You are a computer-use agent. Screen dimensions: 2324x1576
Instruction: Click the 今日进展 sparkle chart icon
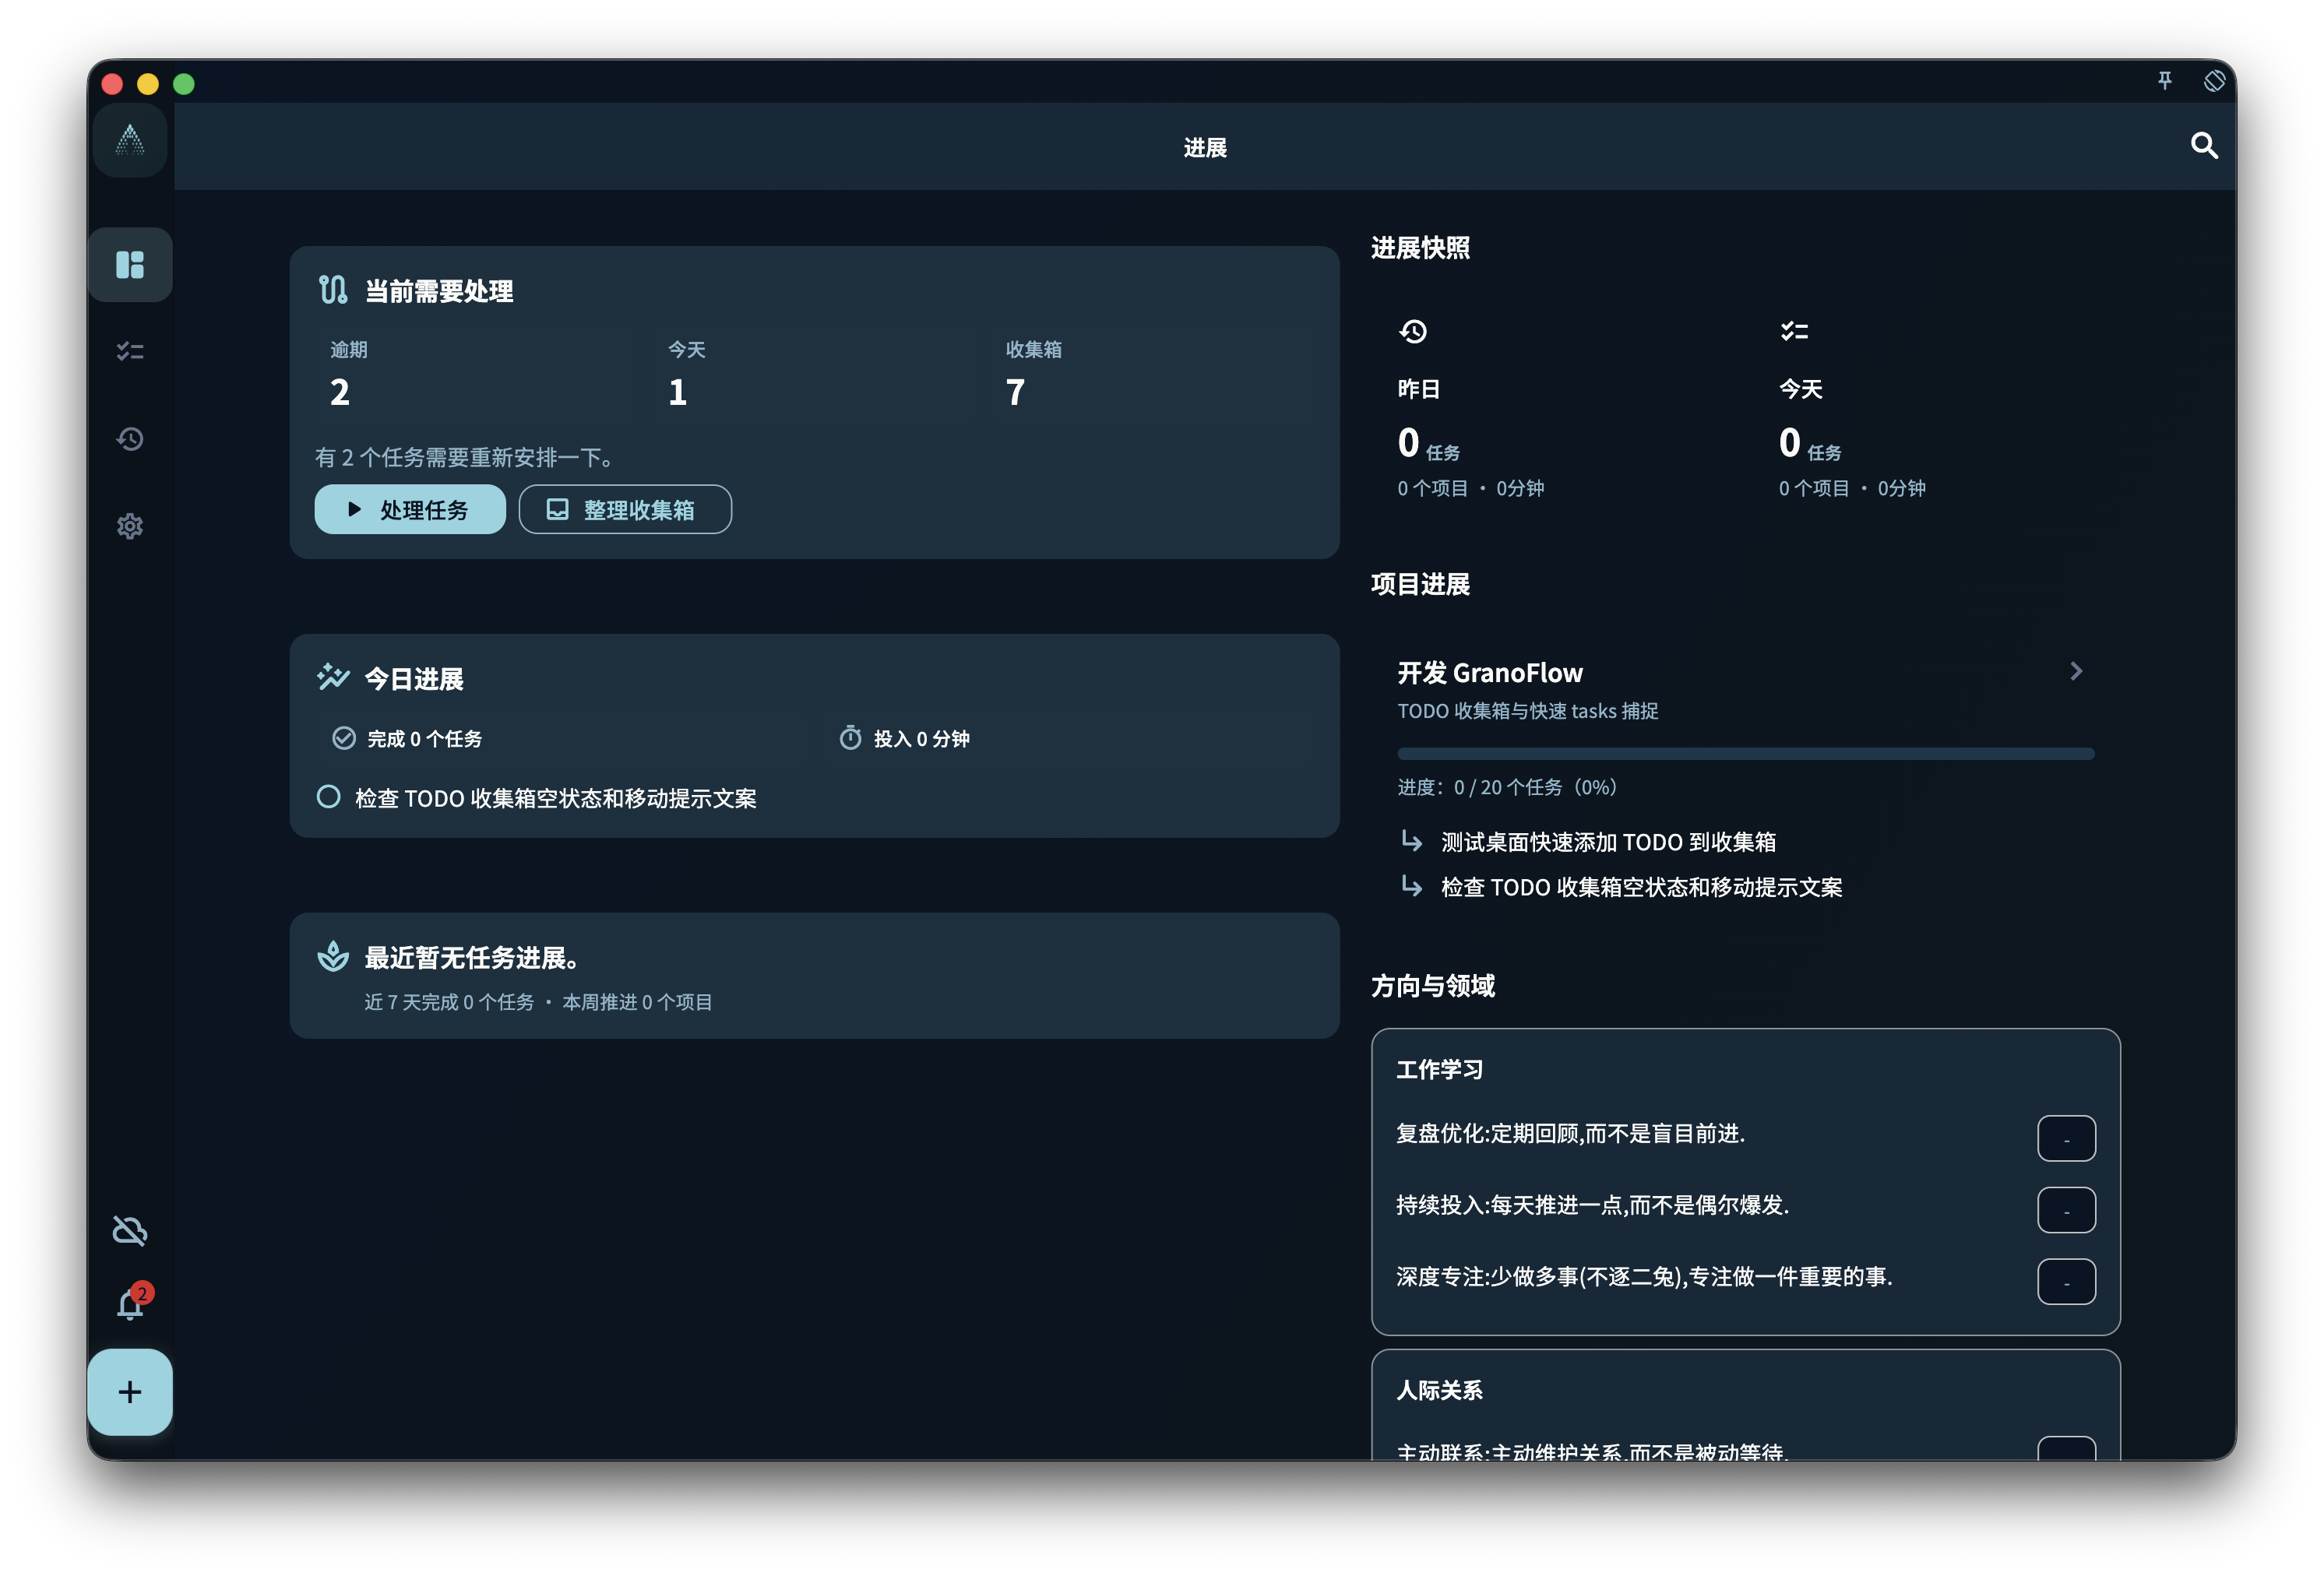(x=333, y=677)
